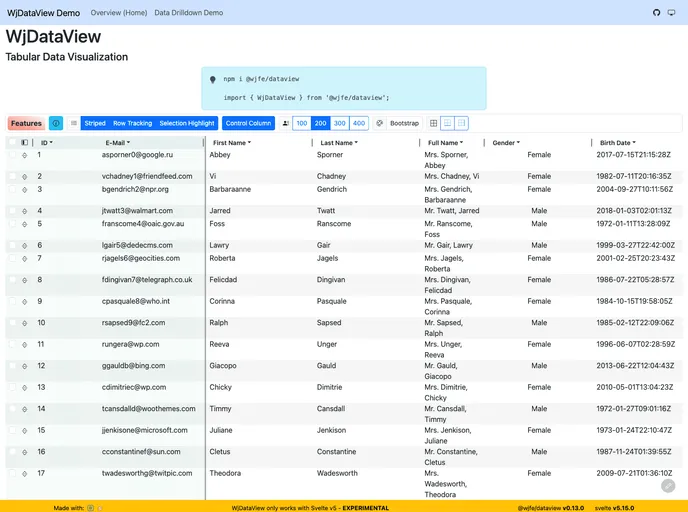Screen dimensions: 688x512
Task: Select the horizontal grid lines icon
Action: tap(447, 123)
